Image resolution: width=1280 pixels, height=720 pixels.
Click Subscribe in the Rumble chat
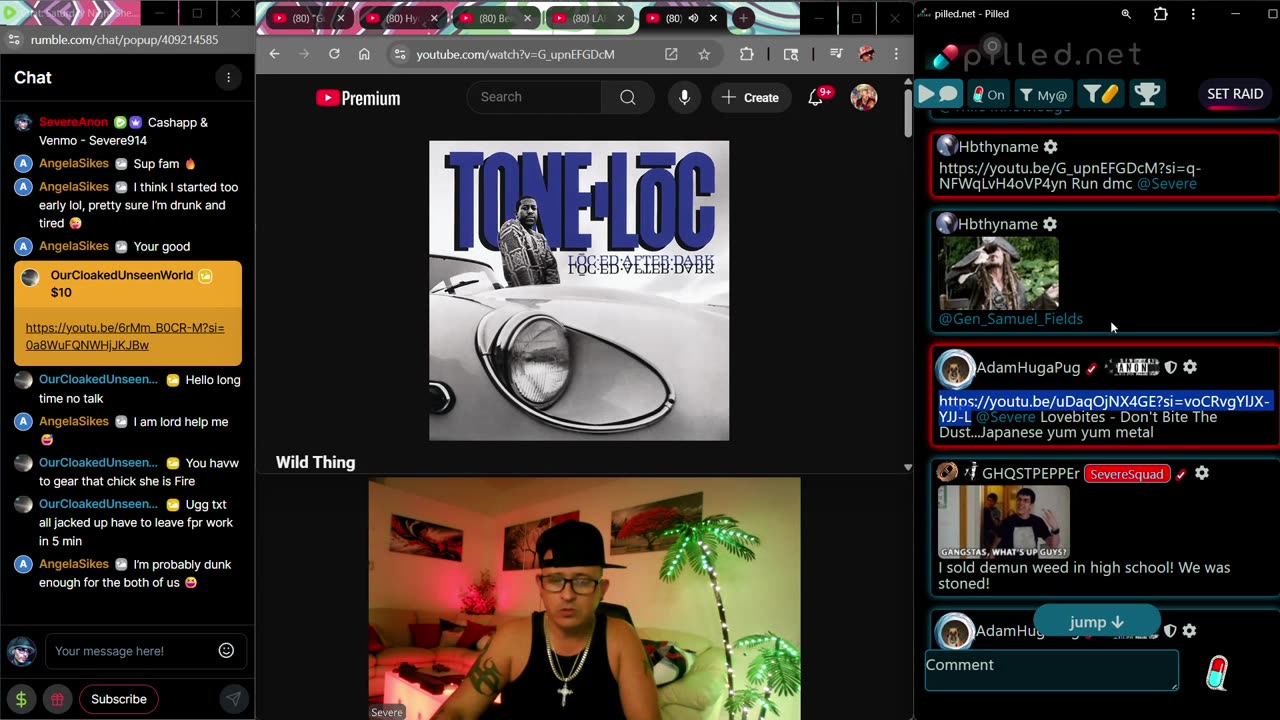(119, 699)
